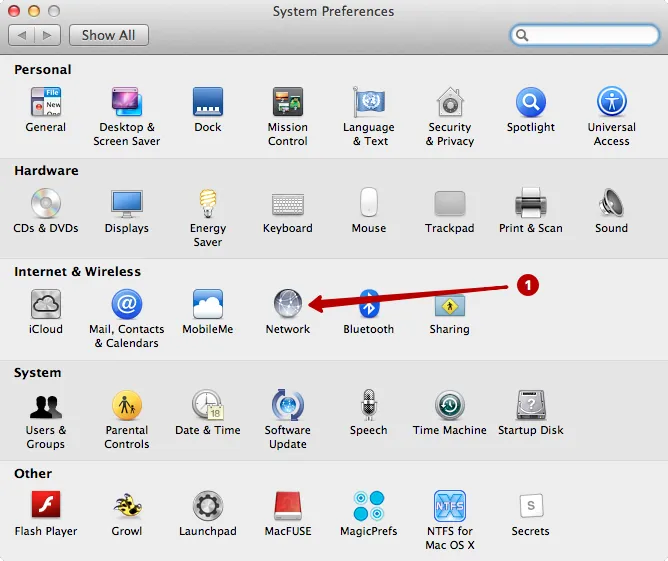Open the Network preferences icon
This screenshot has height=561, width=668.
[288, 304]
